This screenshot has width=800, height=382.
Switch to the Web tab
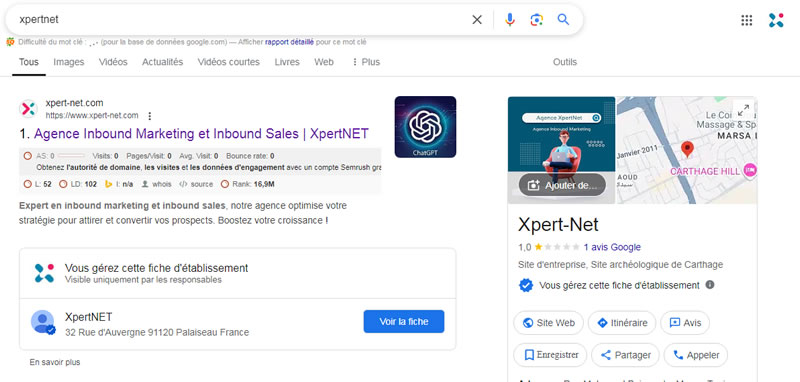pos(324,62)
